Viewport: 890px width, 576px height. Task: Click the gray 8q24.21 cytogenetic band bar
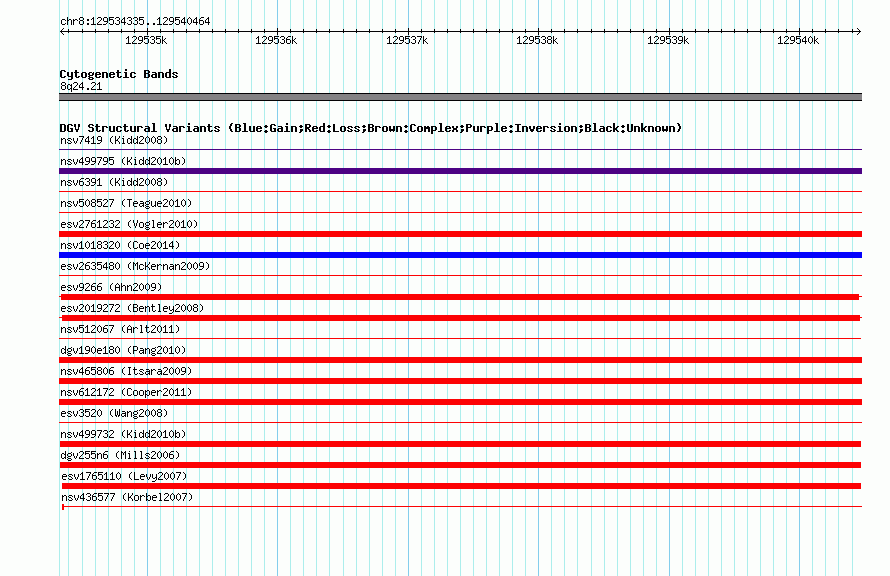coord(460,97)
